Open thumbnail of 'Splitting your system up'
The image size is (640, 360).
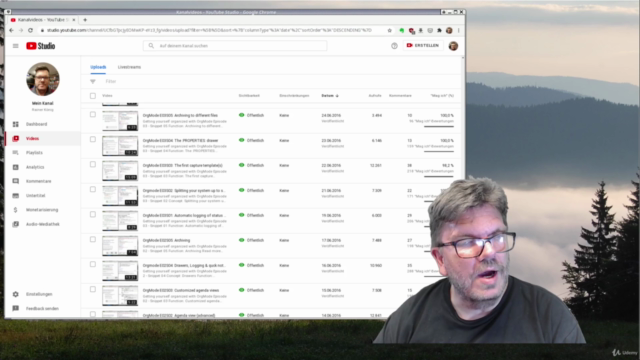(120, 196)
